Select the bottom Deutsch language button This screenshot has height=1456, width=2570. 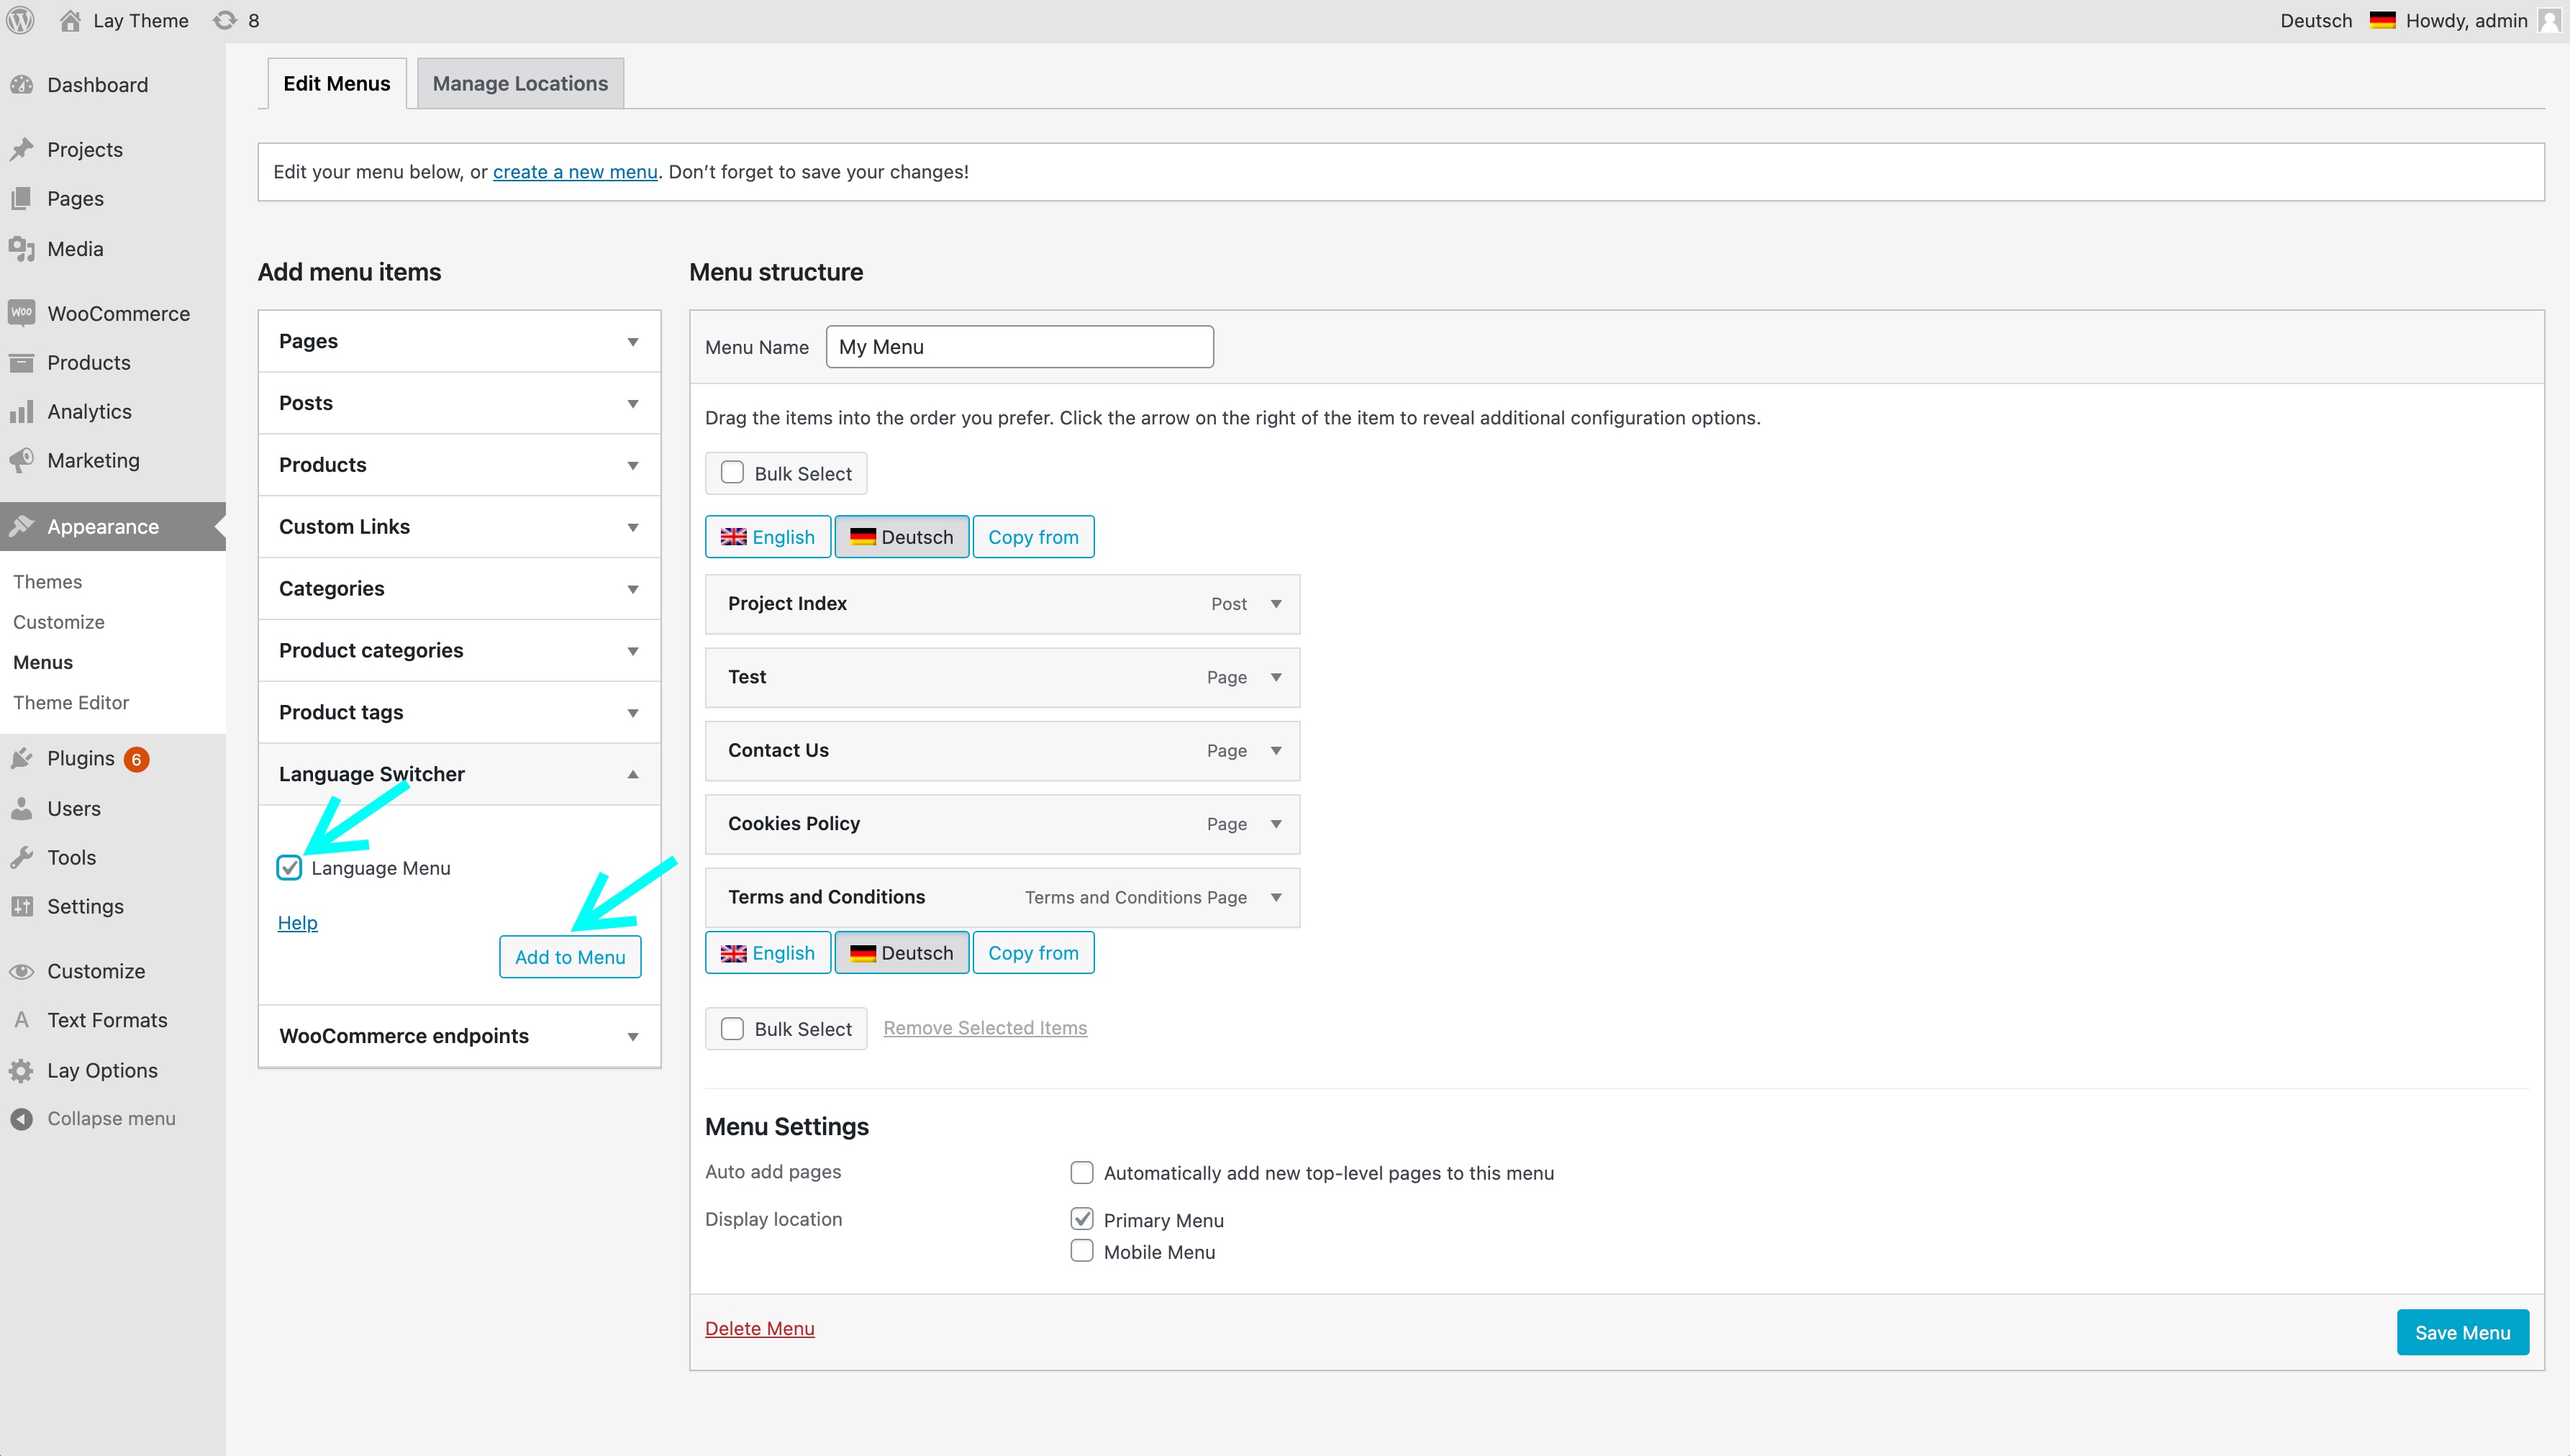coord(901,953)
